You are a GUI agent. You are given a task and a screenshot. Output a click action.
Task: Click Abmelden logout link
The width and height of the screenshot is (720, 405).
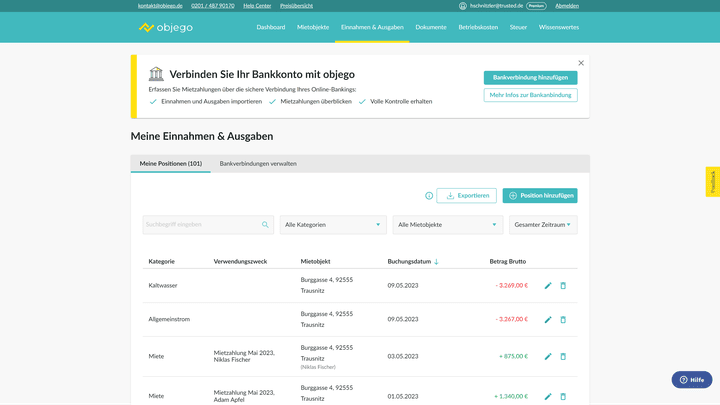[x=567, y=6]
